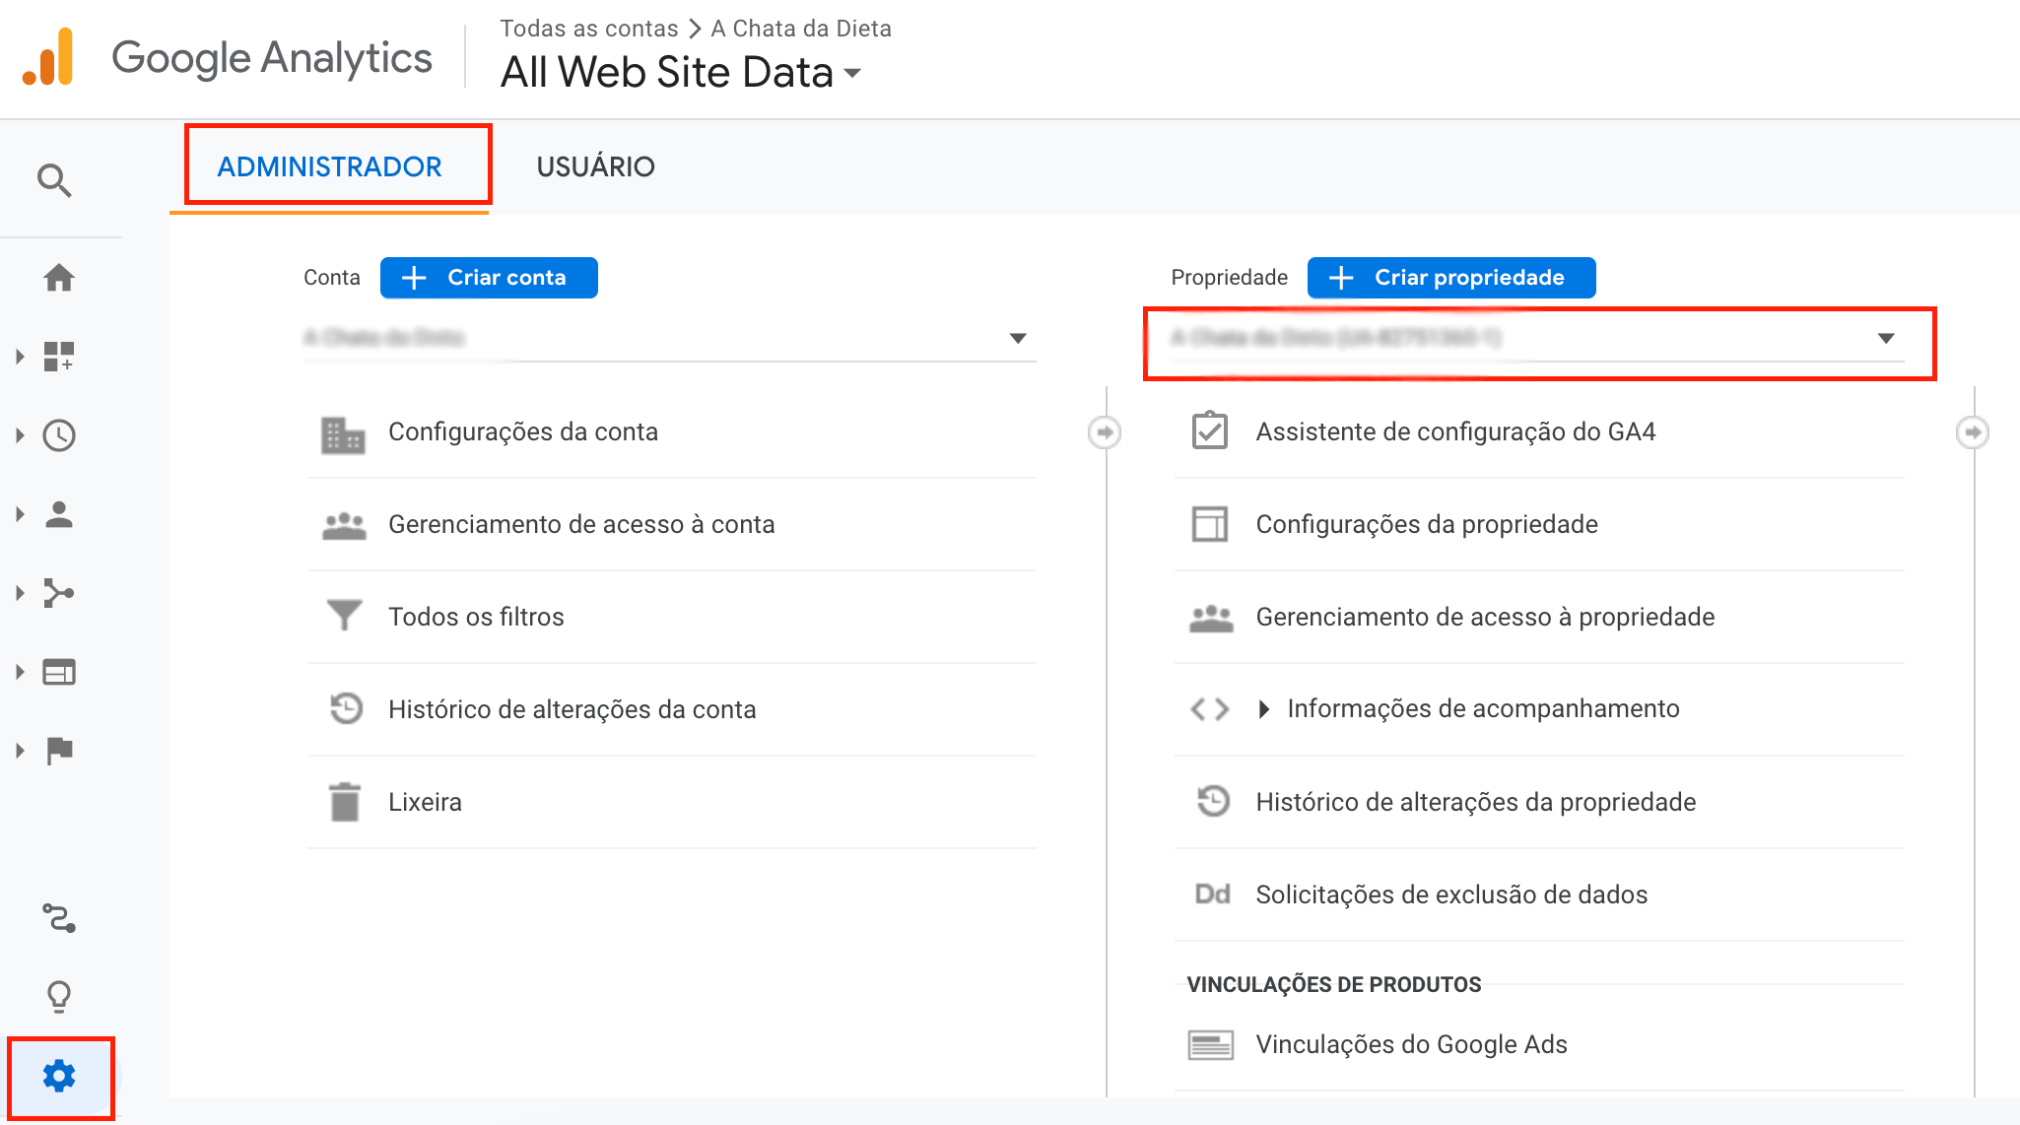Viewport: 2020px width, 1125px height.
Task: Click the arrow circle between Conta and Propriedade
Action: 1105,433
